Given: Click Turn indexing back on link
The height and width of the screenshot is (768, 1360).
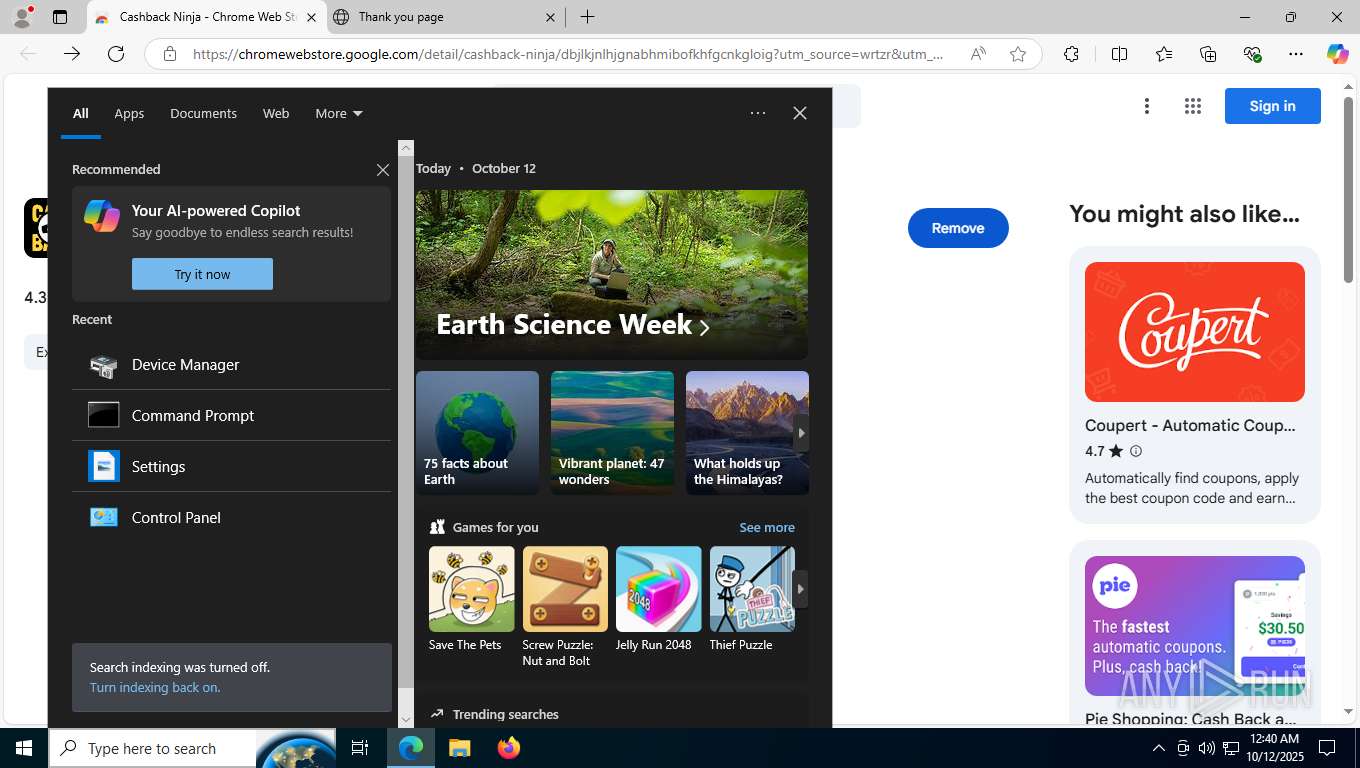Looking at the screenshot, I should point(154,687).
